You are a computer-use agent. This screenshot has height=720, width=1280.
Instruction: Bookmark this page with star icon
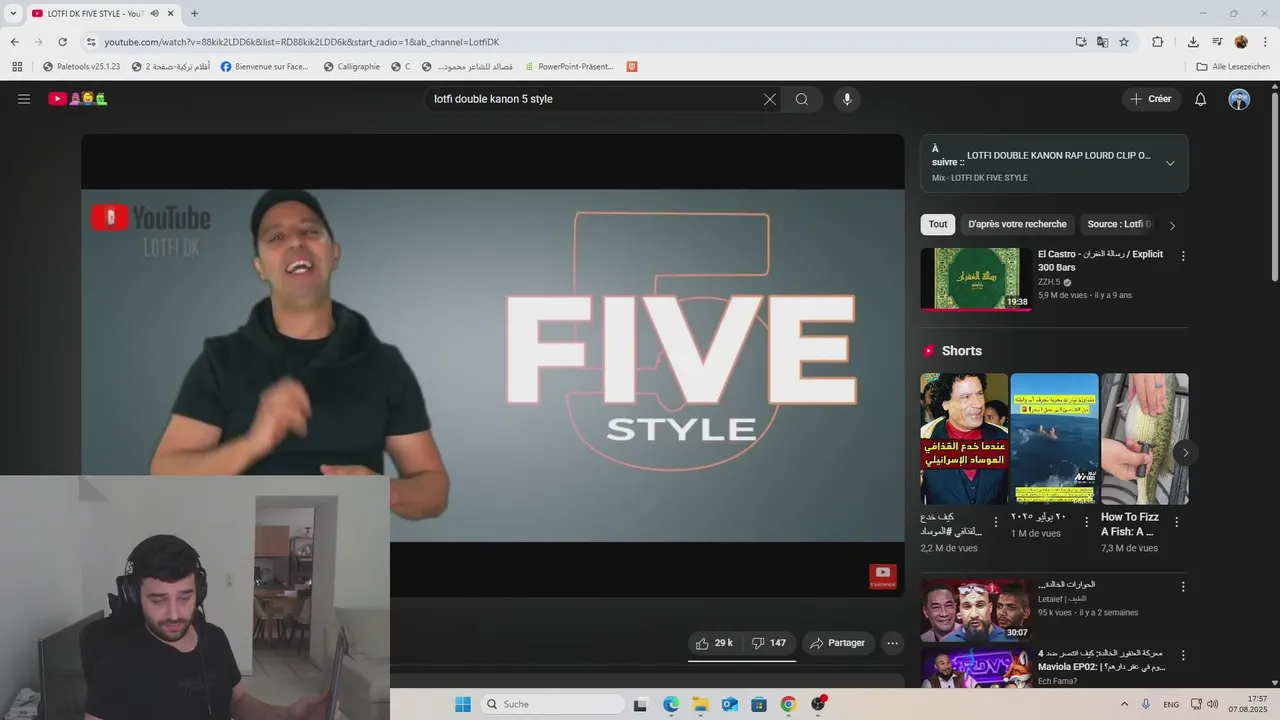1124,42
